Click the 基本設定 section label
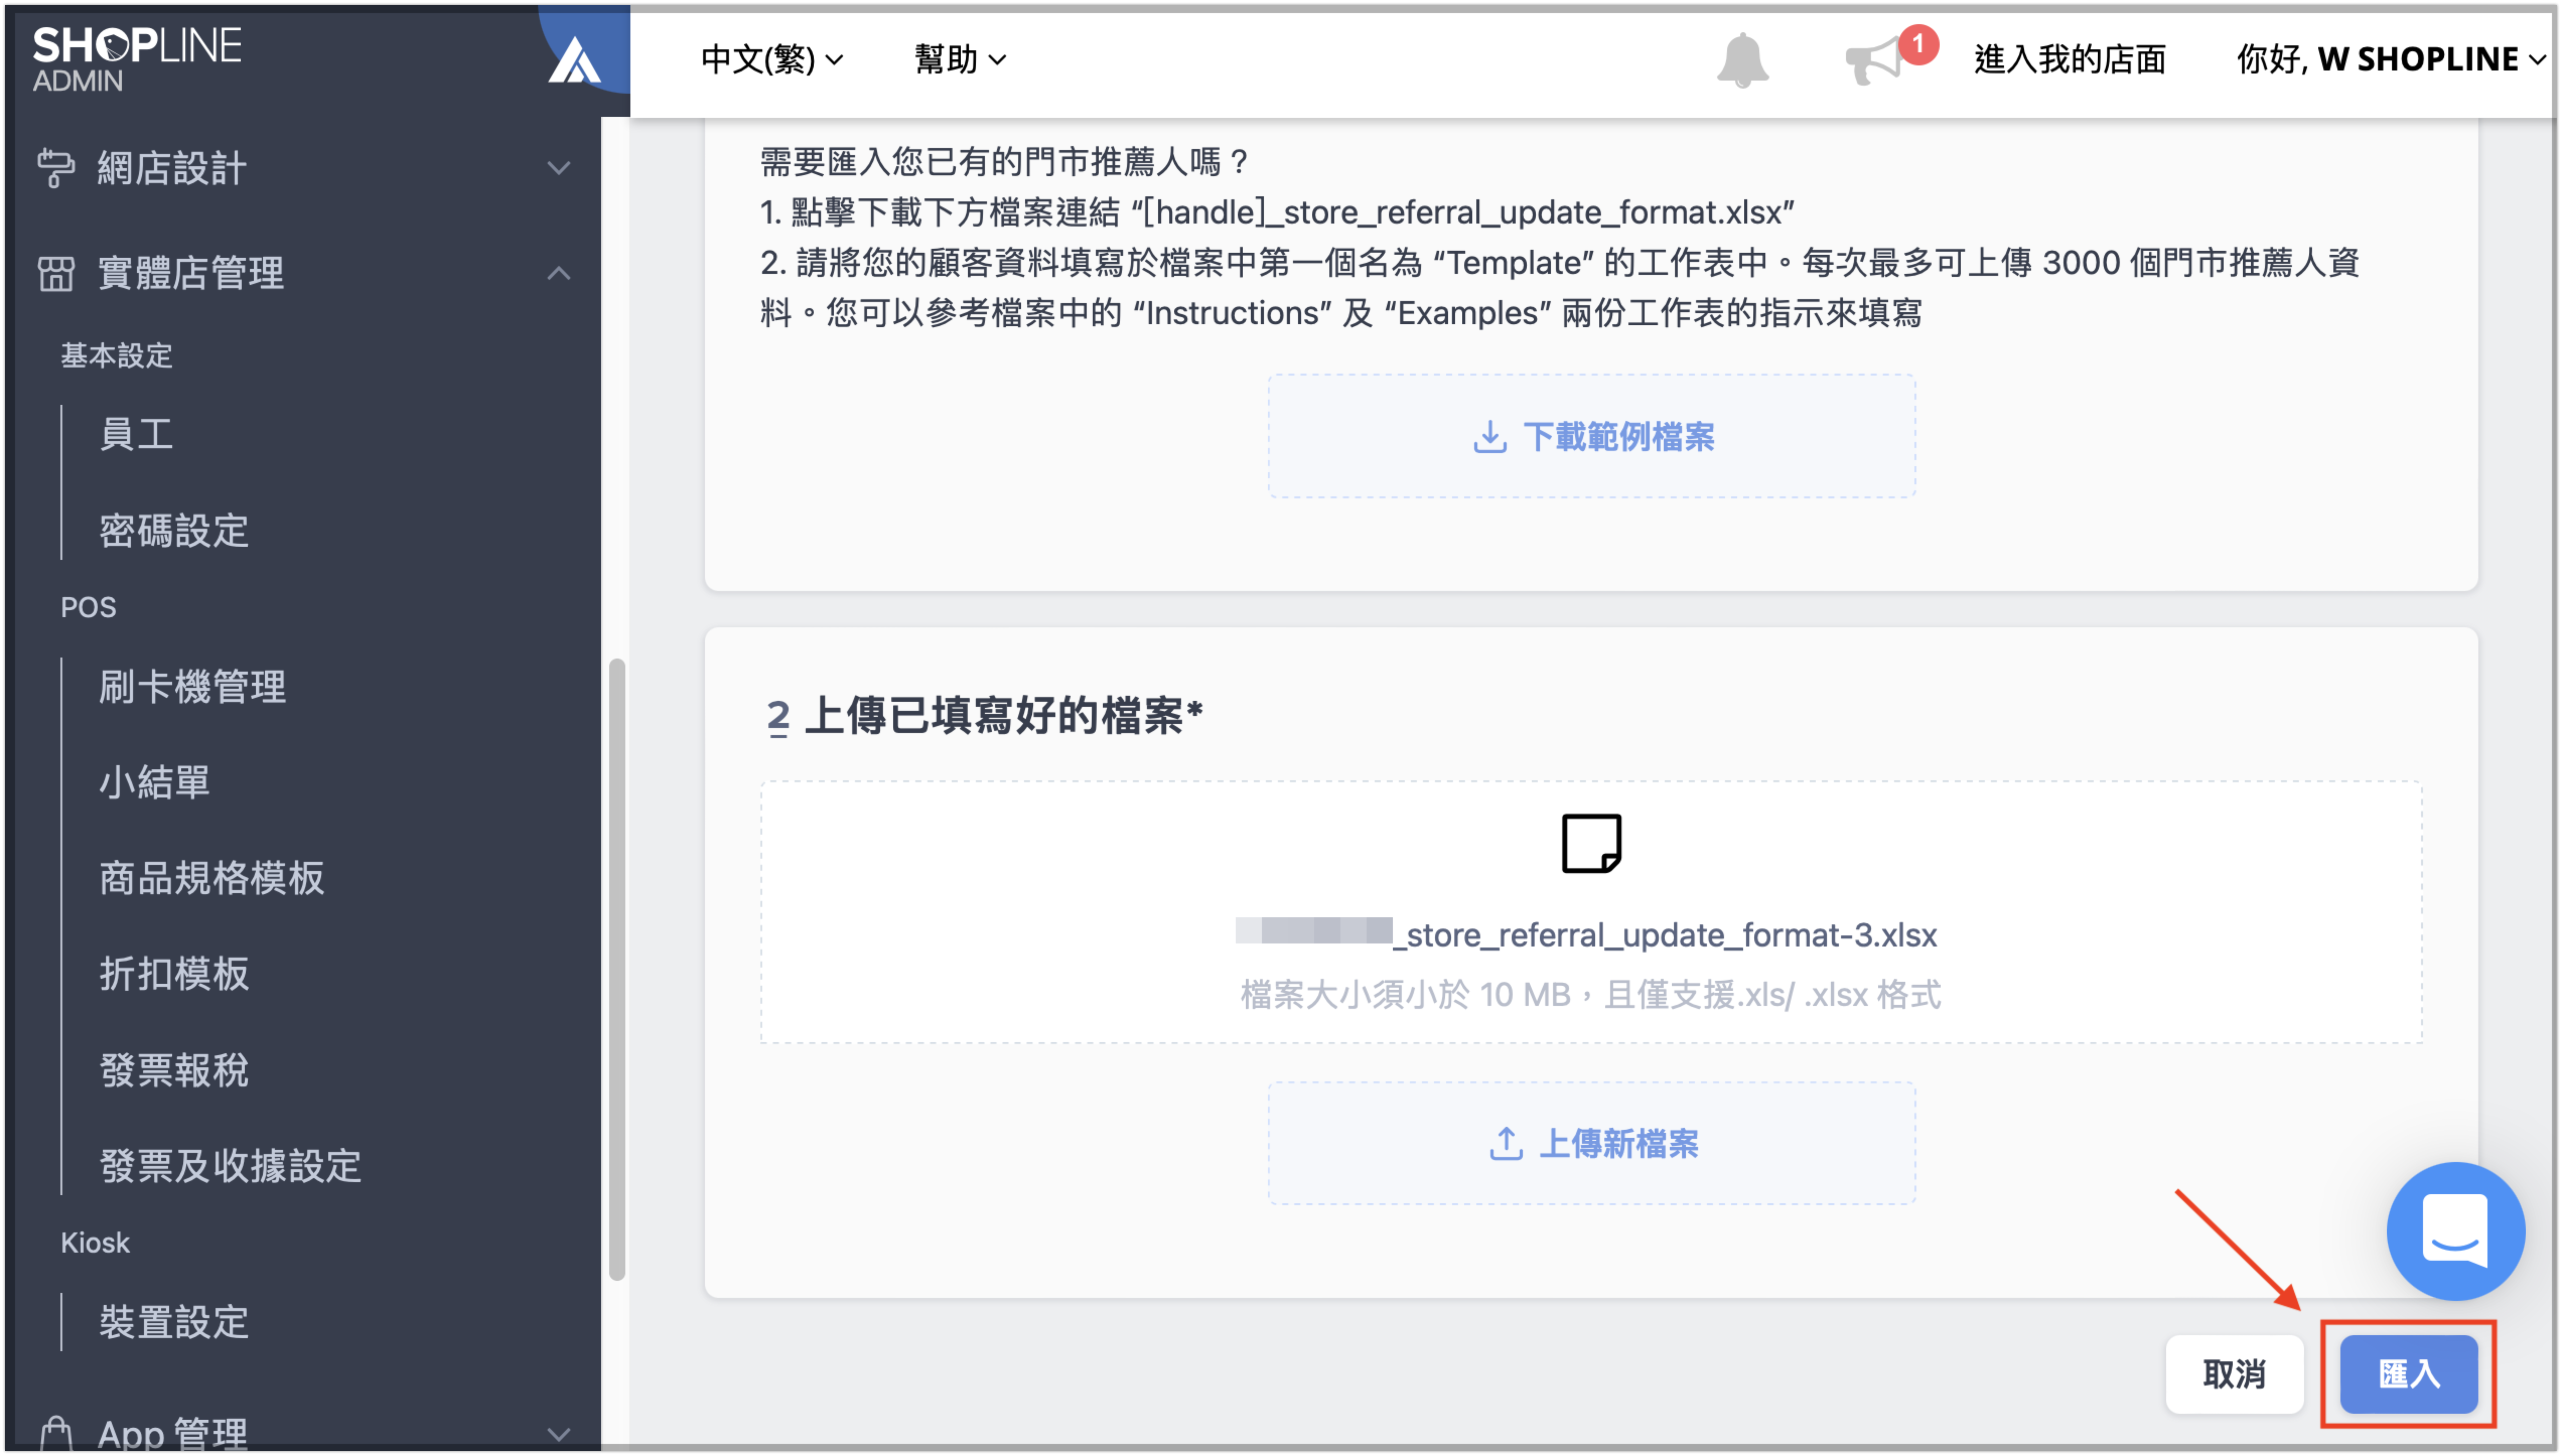 pos(117,356)
